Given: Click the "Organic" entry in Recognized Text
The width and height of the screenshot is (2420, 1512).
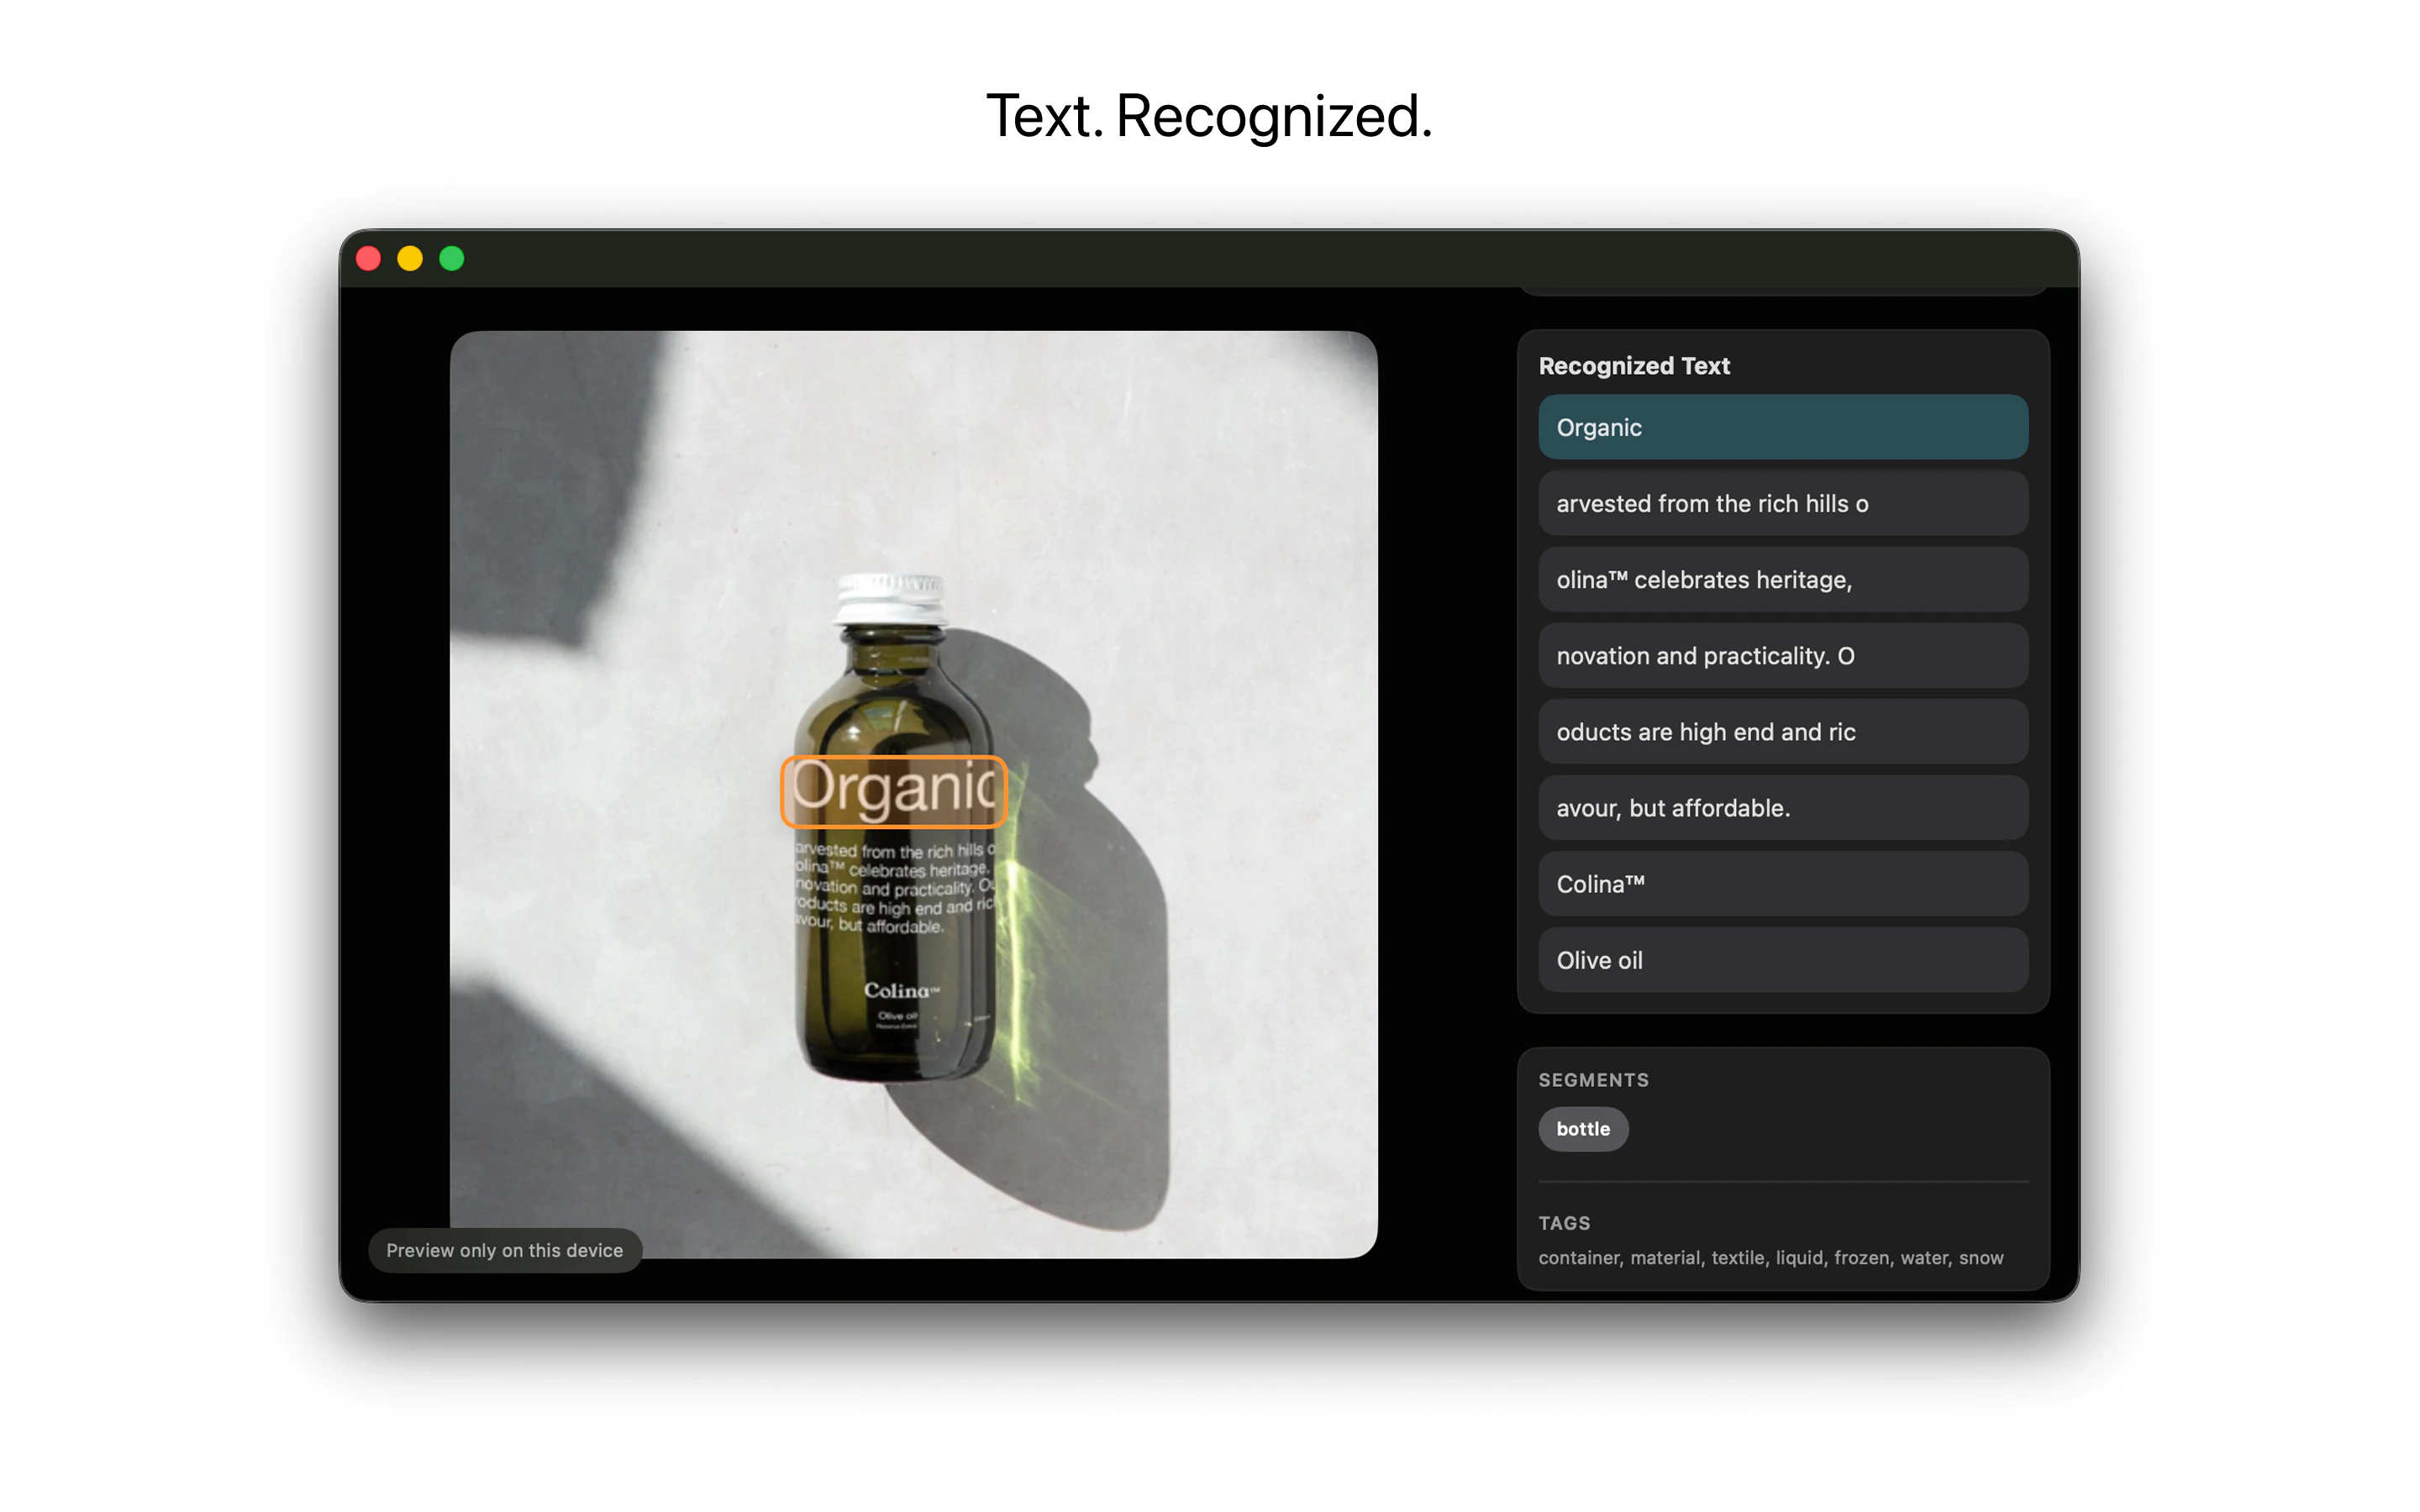Looking at the screenshot, I should tap(1782, 427).
